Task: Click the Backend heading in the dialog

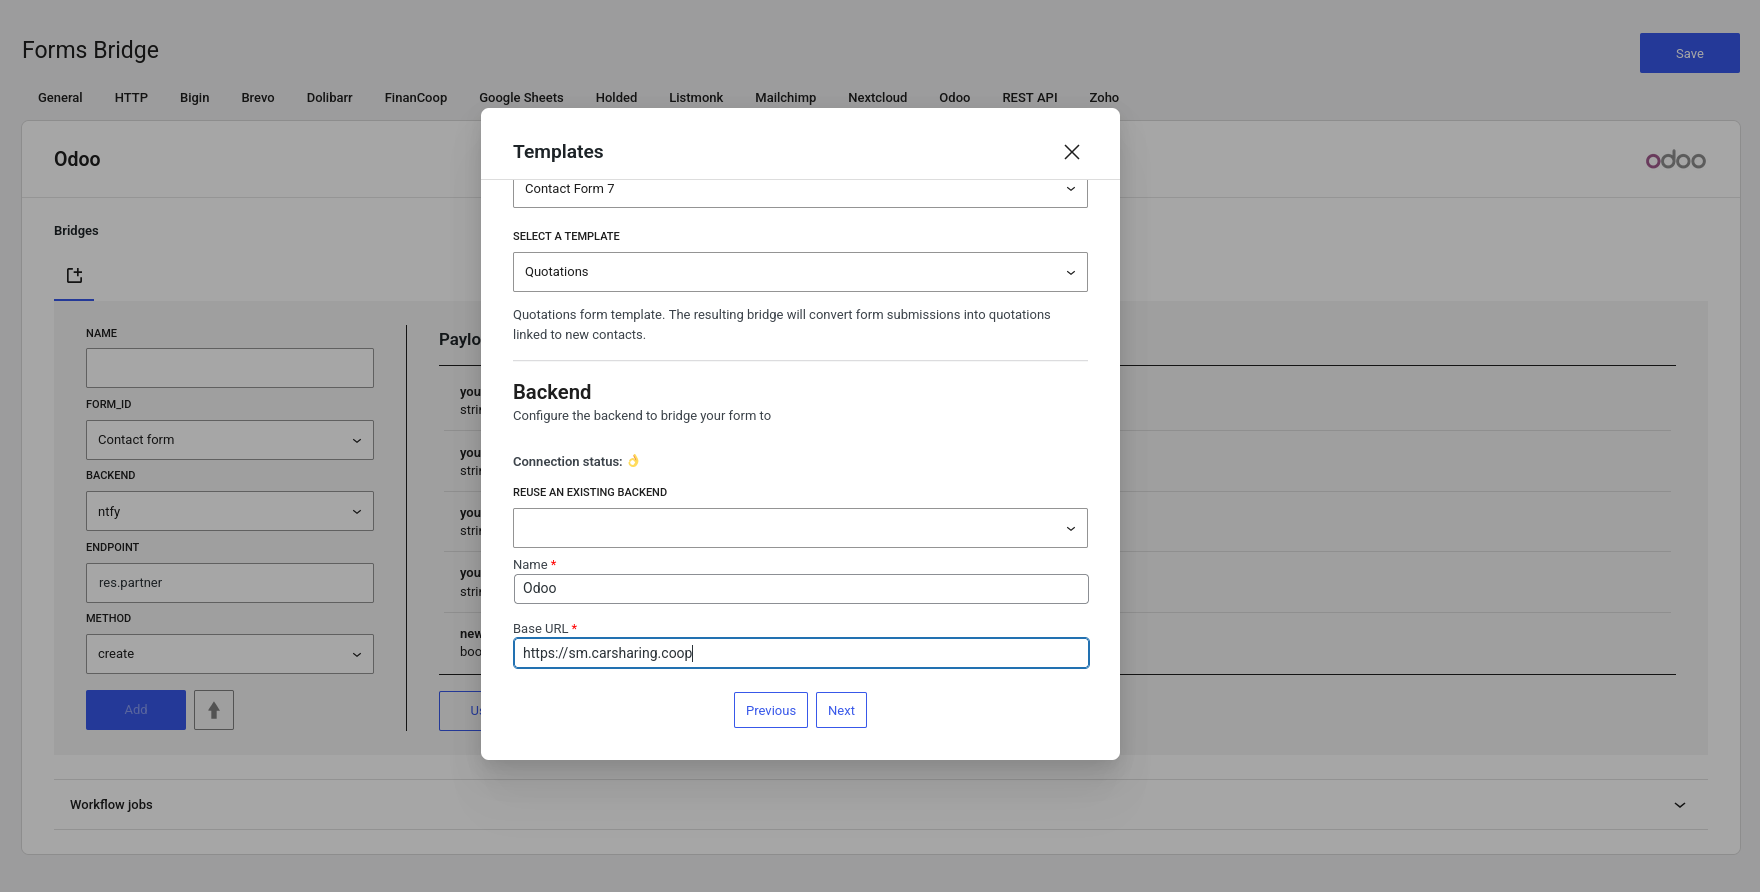Action: tap(552, 392)
